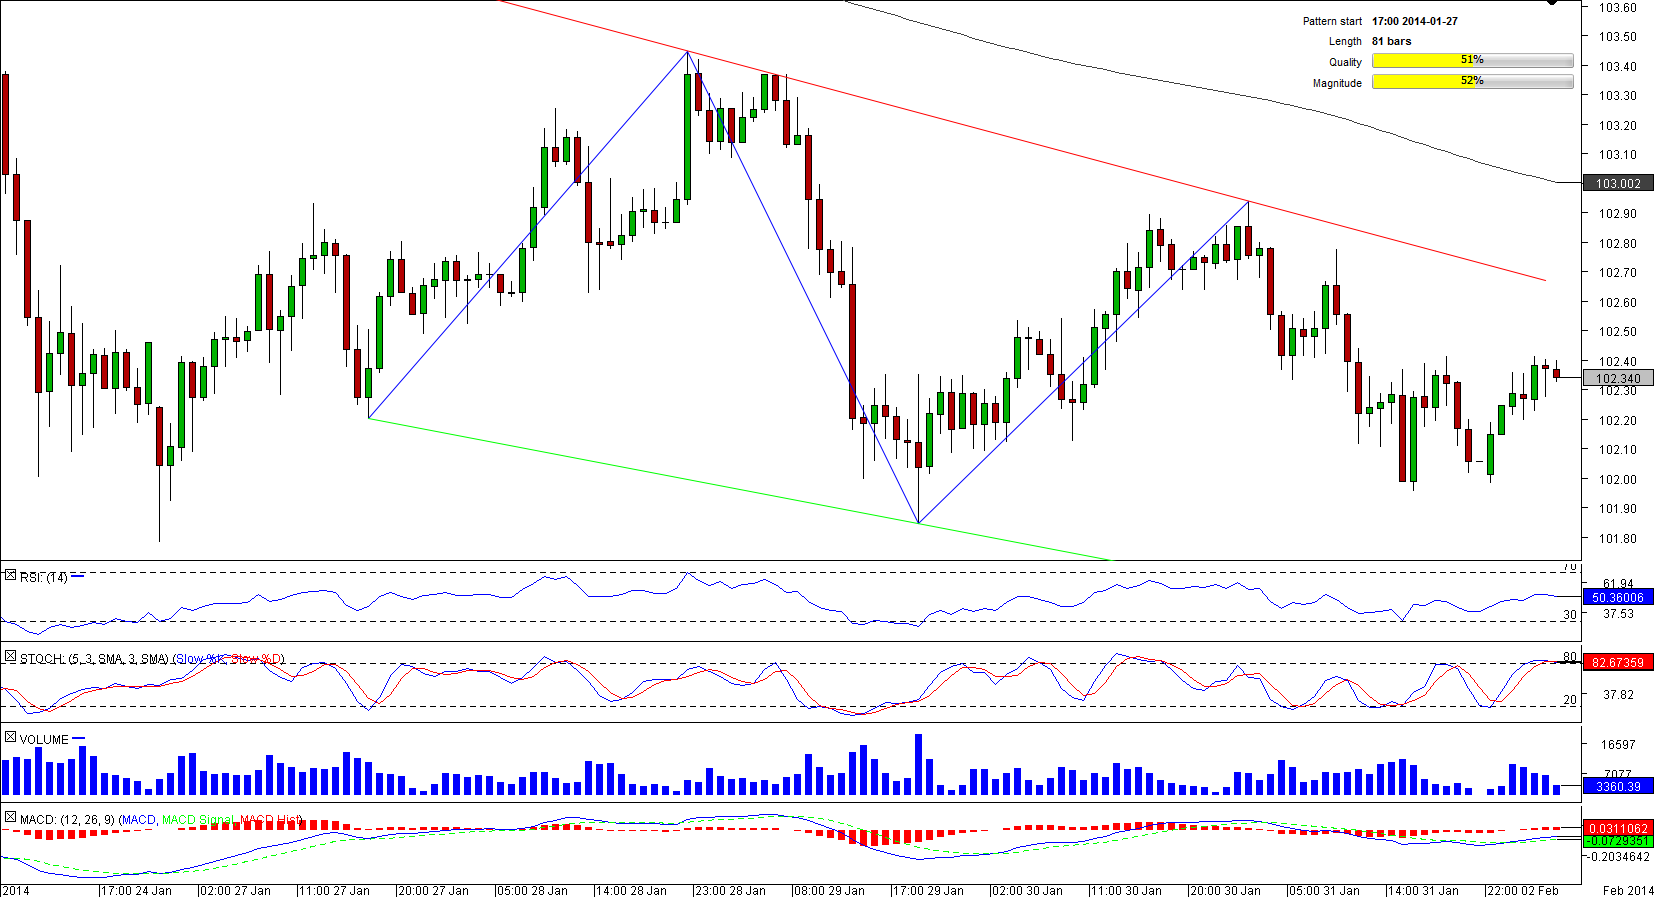Screen dimensions: 1655x897
Task: Click the VOLUME legend label
Action: tap(44, 739)
